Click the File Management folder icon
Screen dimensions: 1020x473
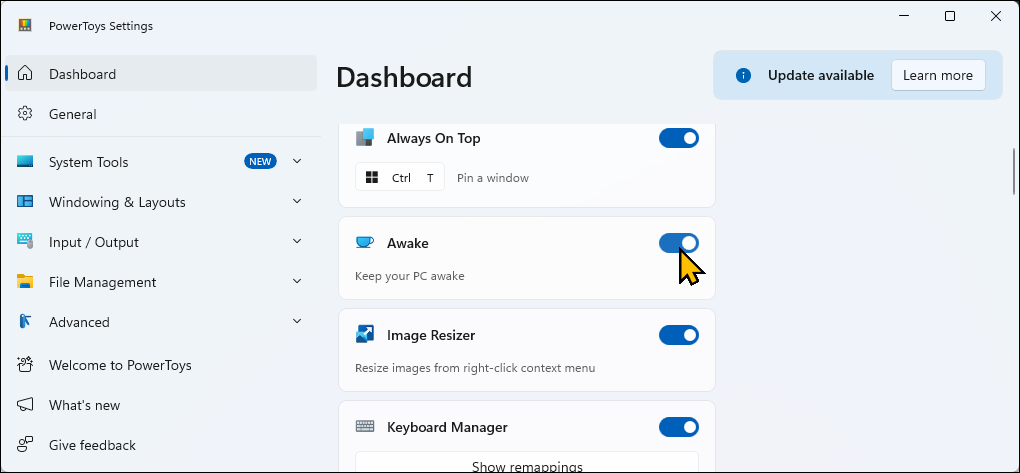(25, 282)
